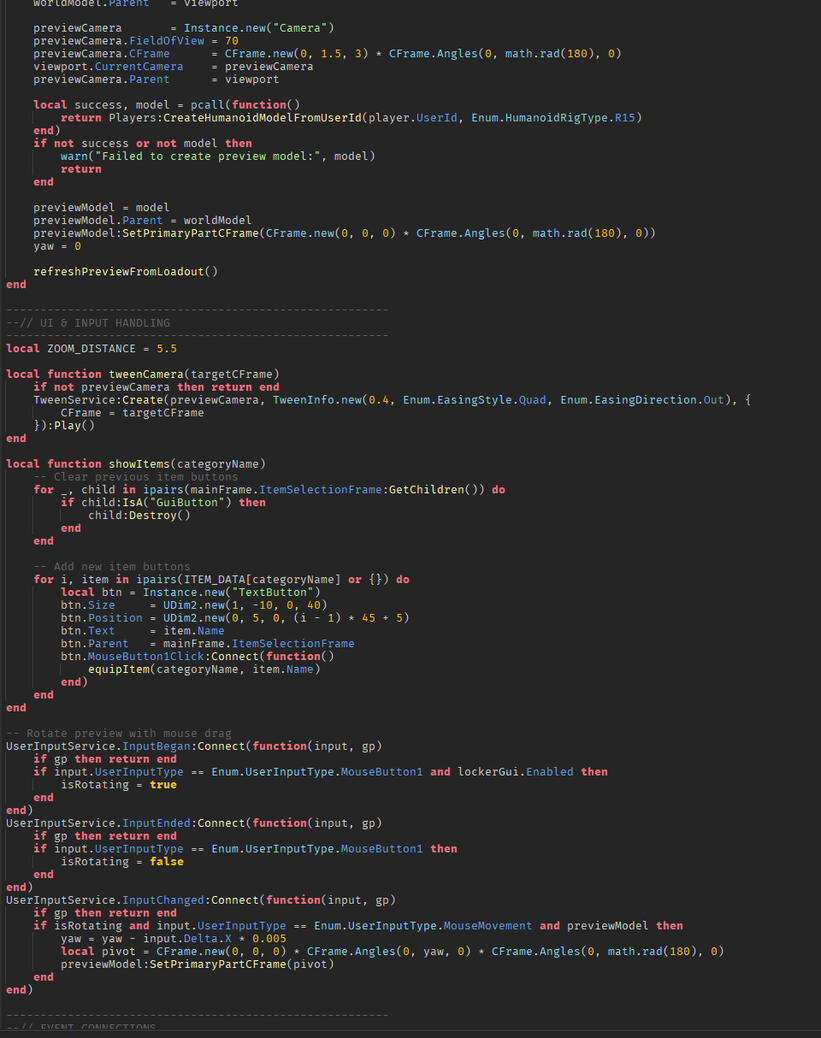Click the "yaw = 0" line

(57, 246)
